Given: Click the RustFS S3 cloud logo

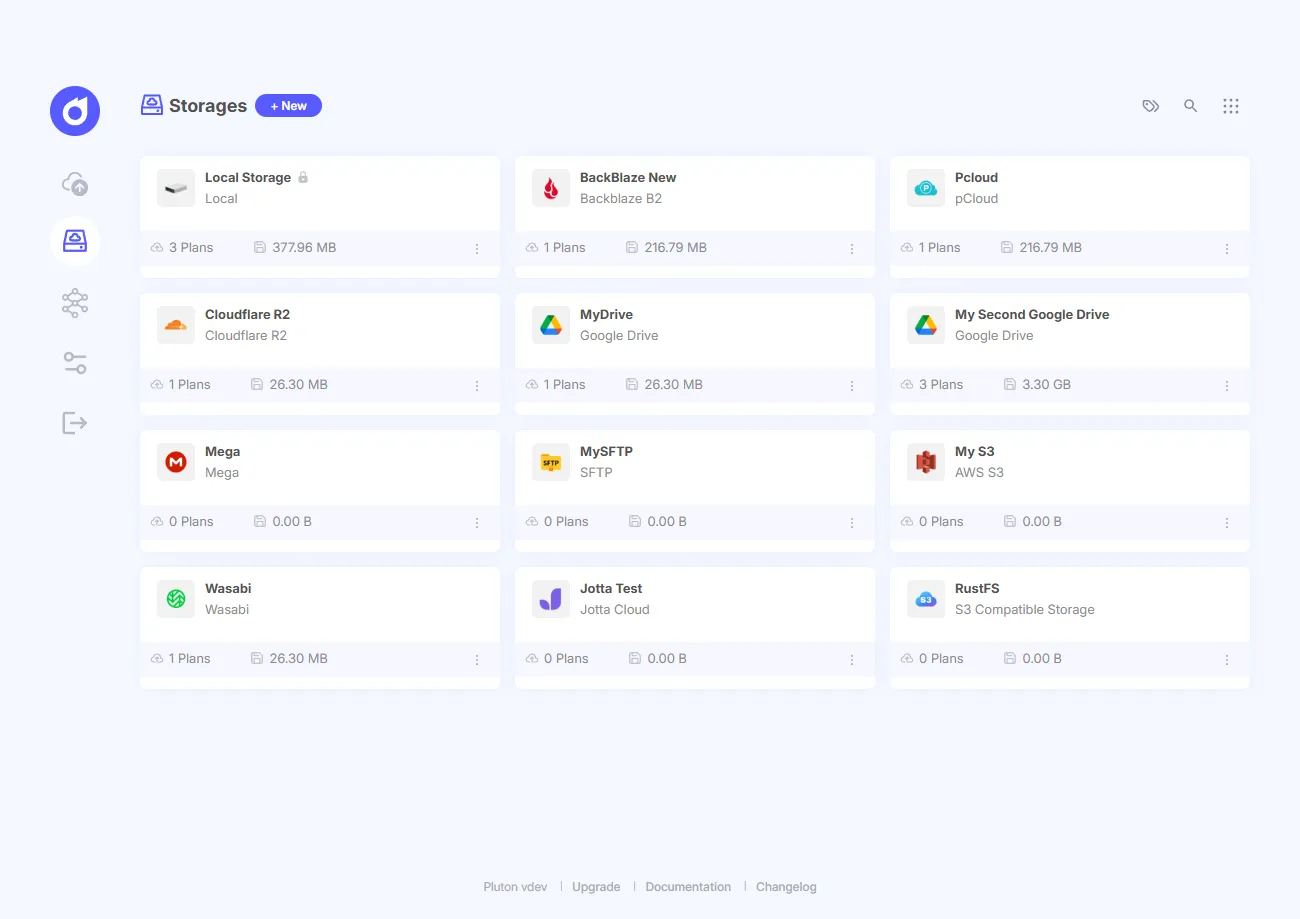Looking at the screenshot, I should (926, 599).
